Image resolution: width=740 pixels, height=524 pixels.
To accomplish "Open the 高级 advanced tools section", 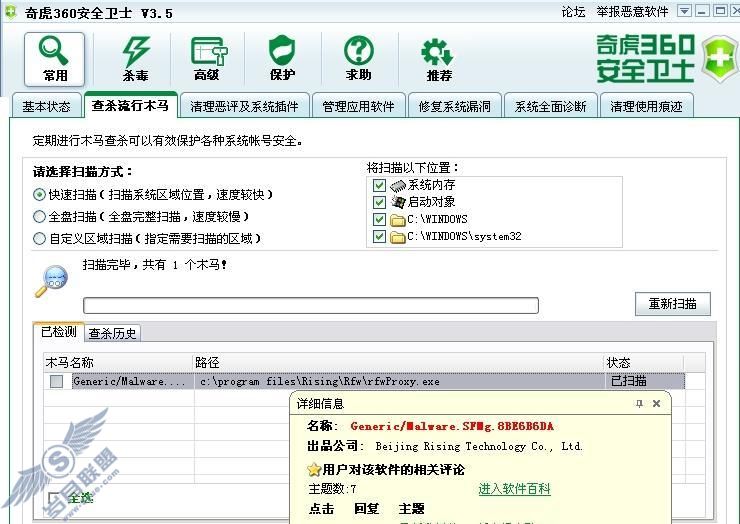I will click(208, 59).
